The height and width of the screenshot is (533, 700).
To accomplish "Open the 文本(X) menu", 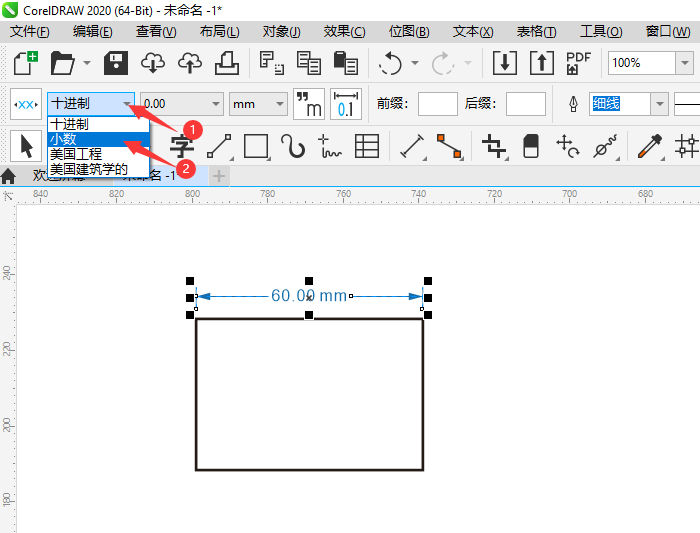I will point(473,32).
